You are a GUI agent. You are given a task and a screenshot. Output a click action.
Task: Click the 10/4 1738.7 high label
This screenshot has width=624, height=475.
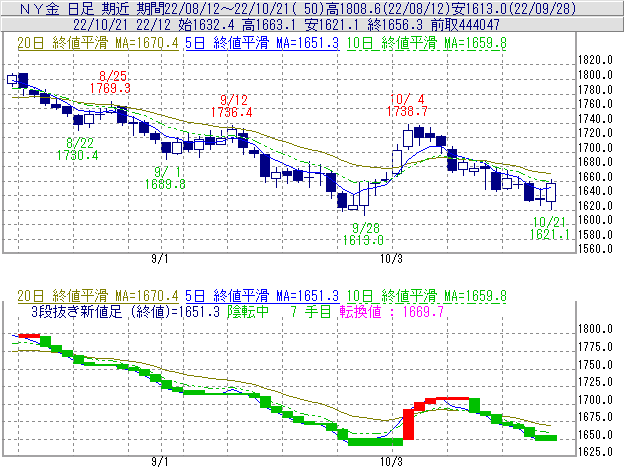point(407,105)
